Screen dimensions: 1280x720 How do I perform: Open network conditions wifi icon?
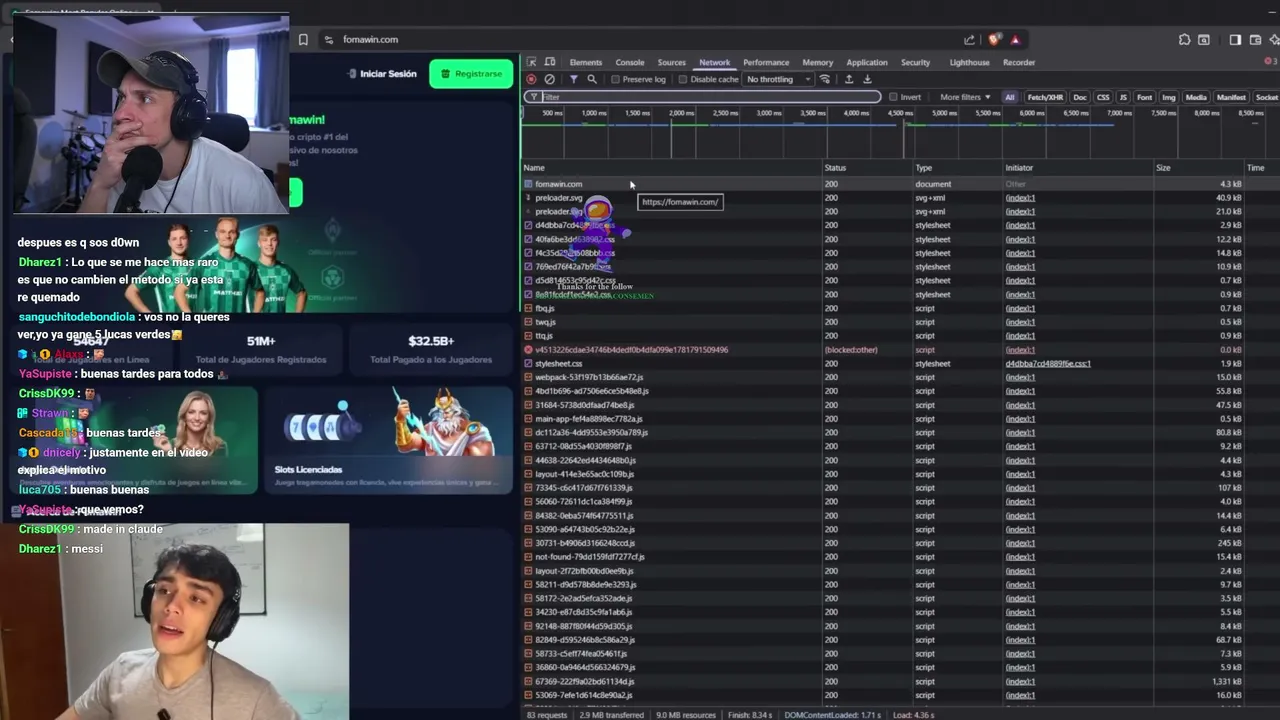click(x=825, y=79)
